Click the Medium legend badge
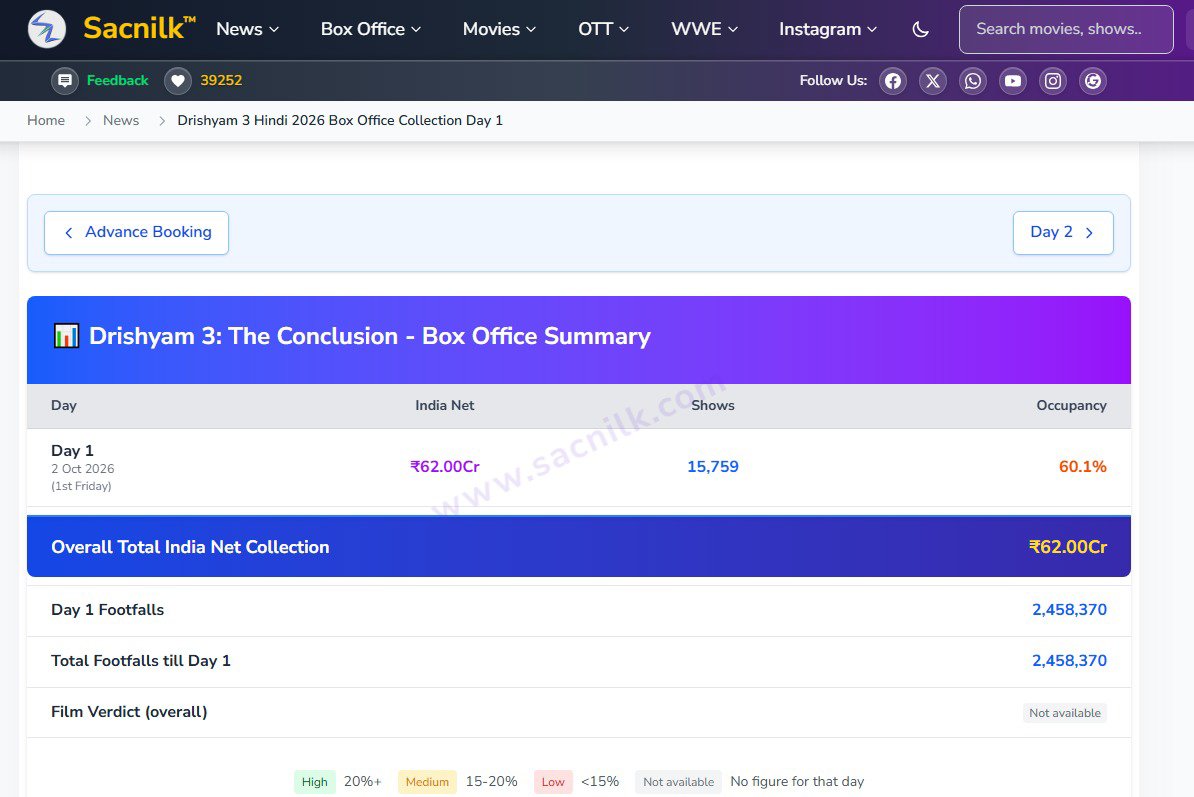The height and width of the screenshot is (797, 1194). (427, 782)
